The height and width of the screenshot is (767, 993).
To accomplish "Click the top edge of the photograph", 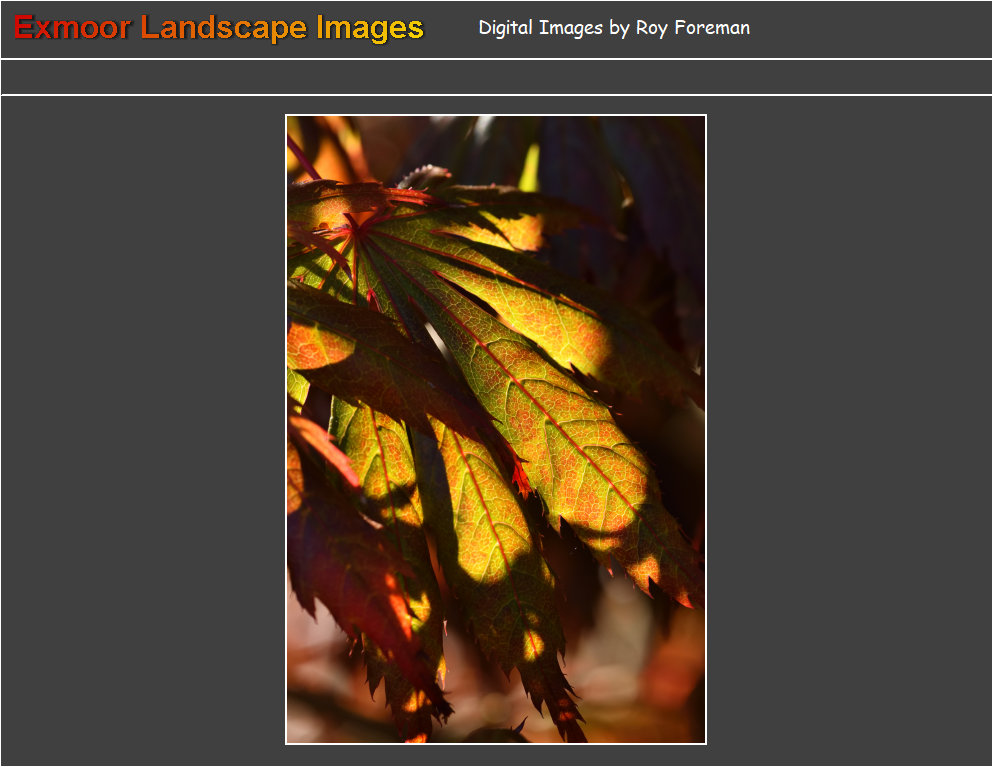I will 495,118.
